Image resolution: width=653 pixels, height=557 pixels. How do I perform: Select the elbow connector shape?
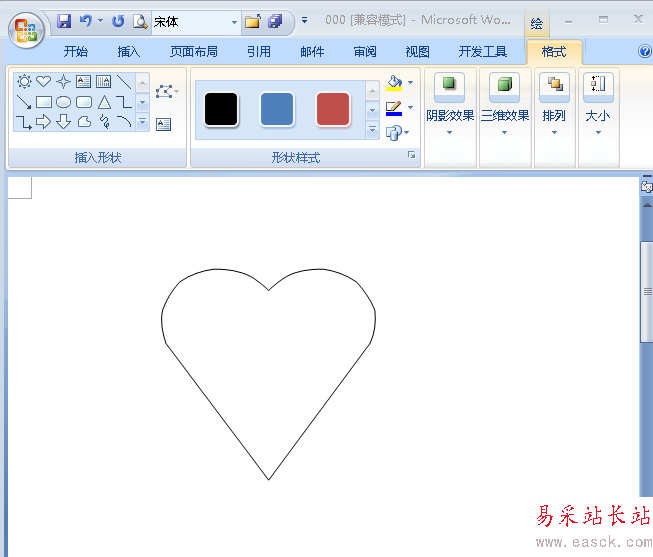click(x=124, y=102)
